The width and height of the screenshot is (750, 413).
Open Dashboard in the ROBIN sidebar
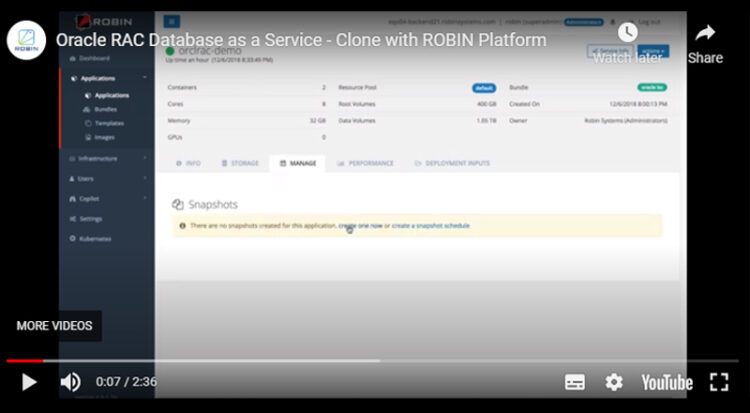[x=89, y=58]
